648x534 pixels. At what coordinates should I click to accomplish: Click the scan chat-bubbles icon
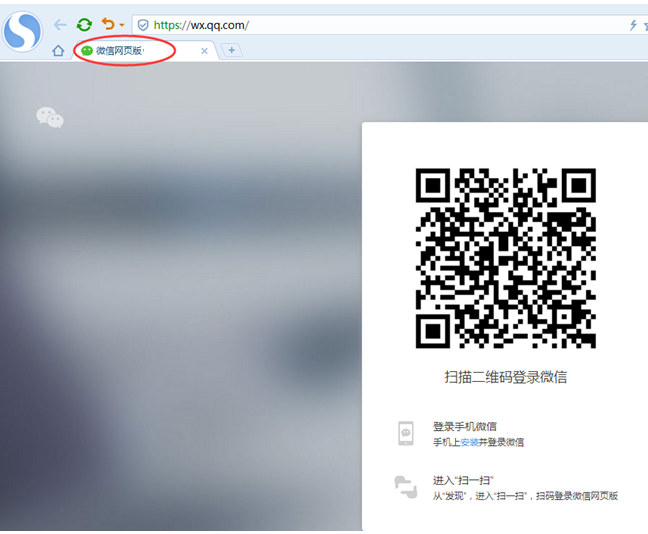405,487
